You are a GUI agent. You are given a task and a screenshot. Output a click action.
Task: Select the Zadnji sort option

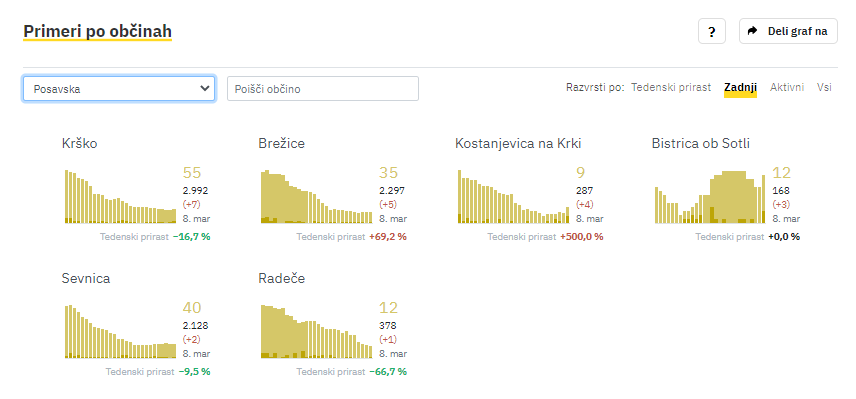click(740, 88)
